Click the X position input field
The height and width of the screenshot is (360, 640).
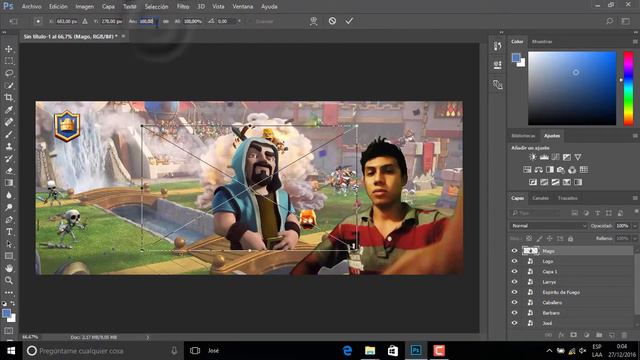(66, 21)
